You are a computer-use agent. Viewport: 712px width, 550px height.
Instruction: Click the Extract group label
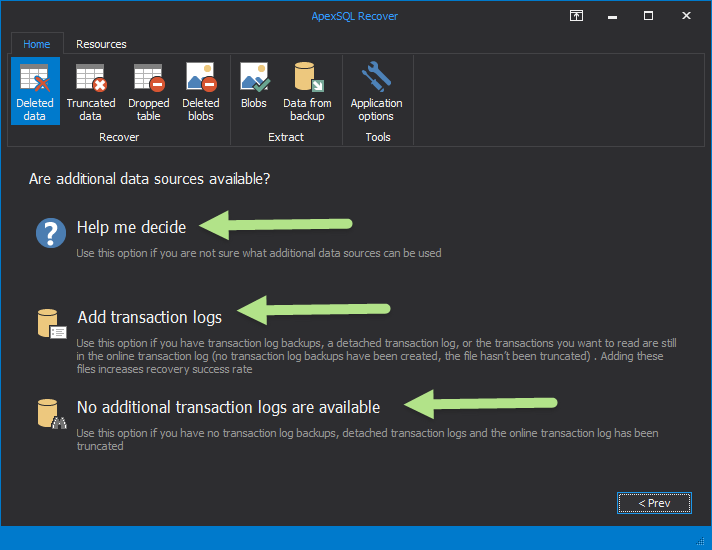coord(286,137)
